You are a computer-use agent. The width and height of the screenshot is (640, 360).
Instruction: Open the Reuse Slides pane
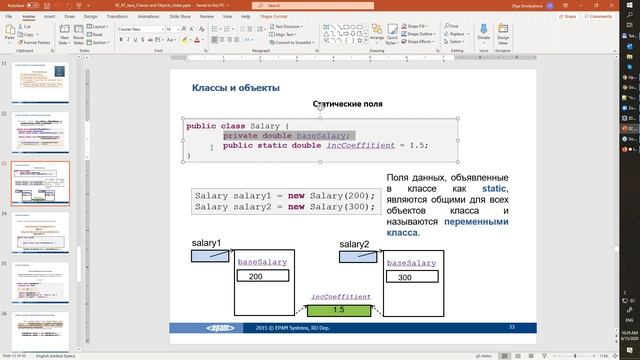(x=78, y=34)
